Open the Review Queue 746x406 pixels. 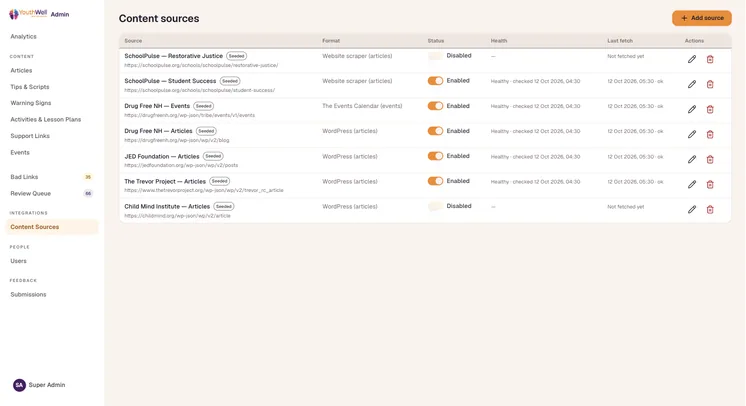pos(30,193)
